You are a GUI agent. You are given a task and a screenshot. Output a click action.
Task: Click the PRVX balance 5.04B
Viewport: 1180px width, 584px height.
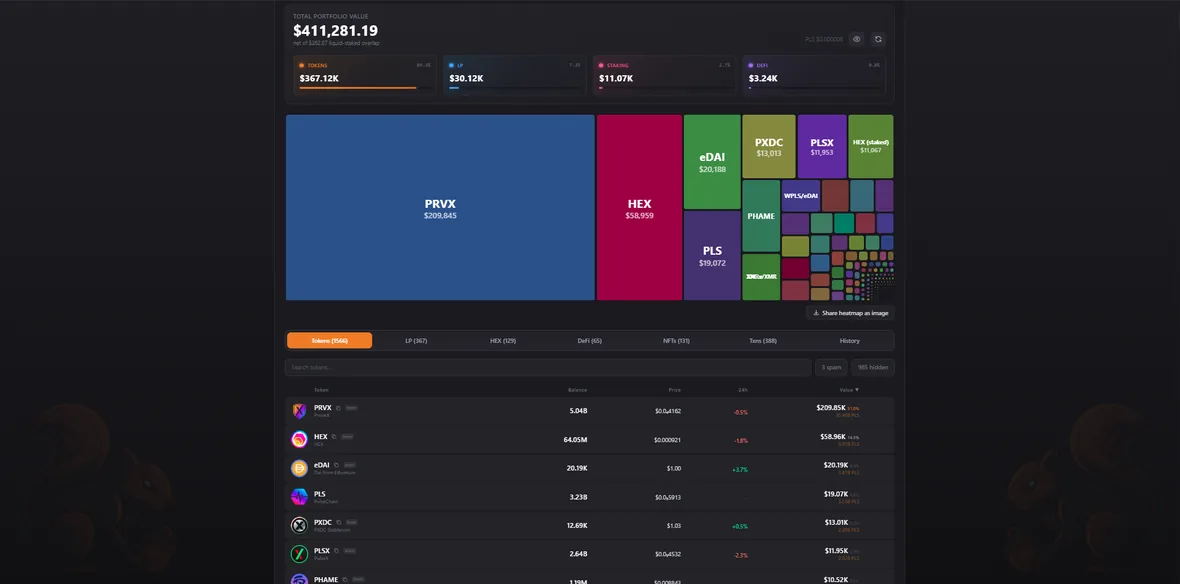coord(579,411)
